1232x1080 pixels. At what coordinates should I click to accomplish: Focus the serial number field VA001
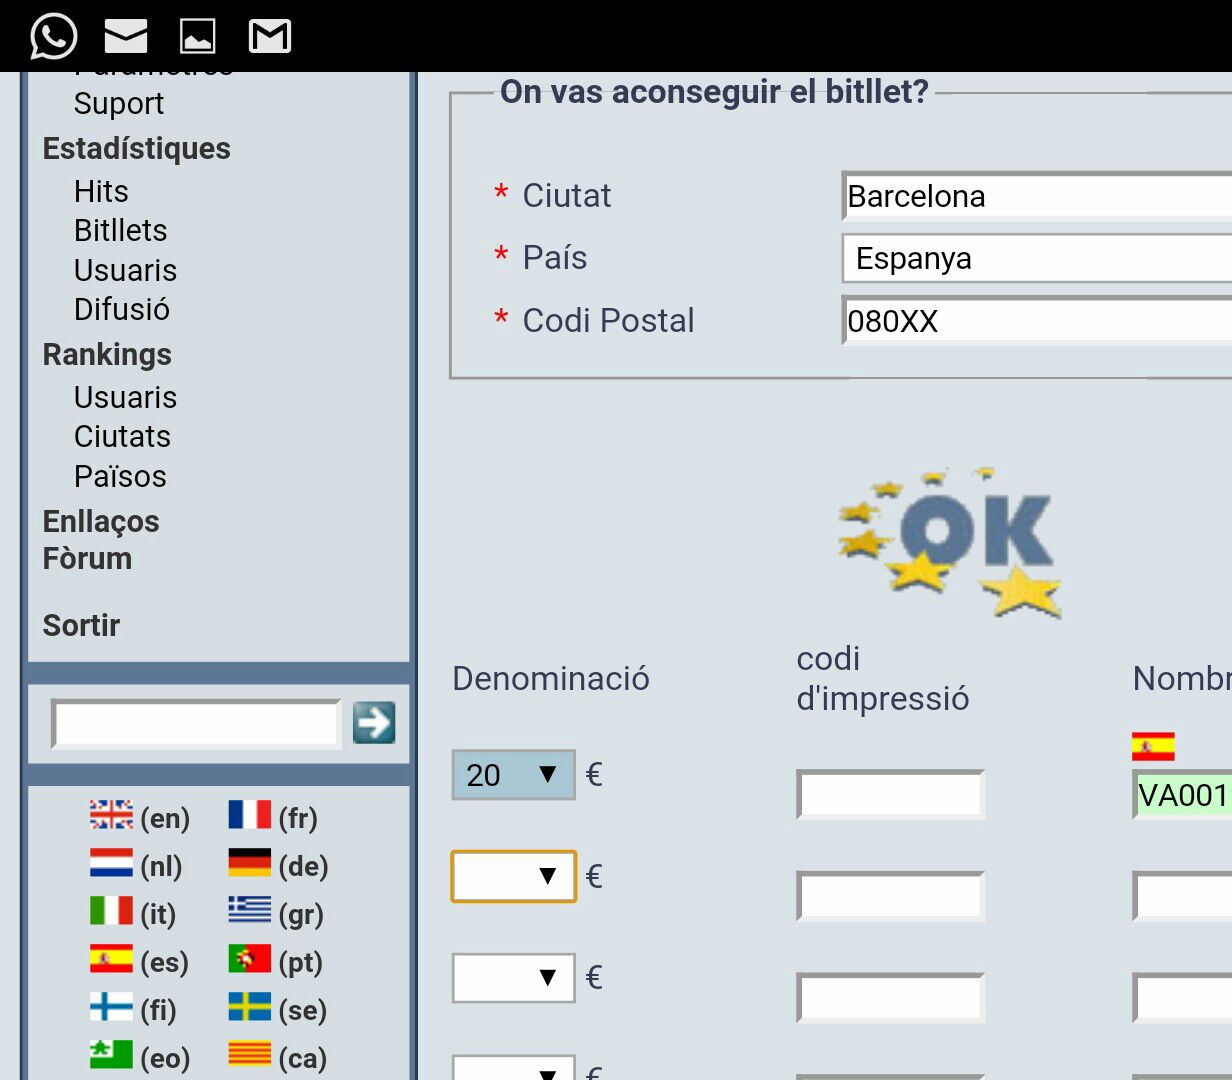coord(1182,795)
